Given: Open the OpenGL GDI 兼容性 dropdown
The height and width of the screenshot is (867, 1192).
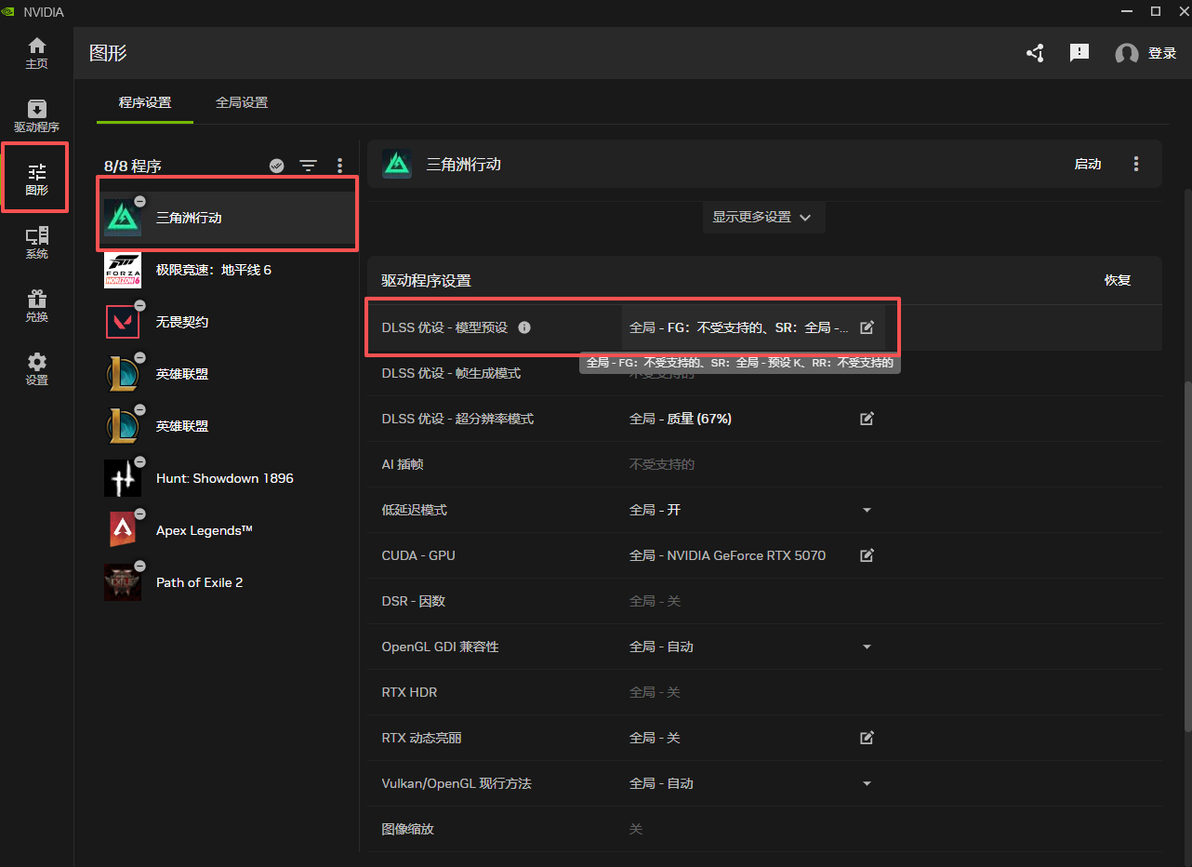Looking at the screenshot, I should point(867,647).
